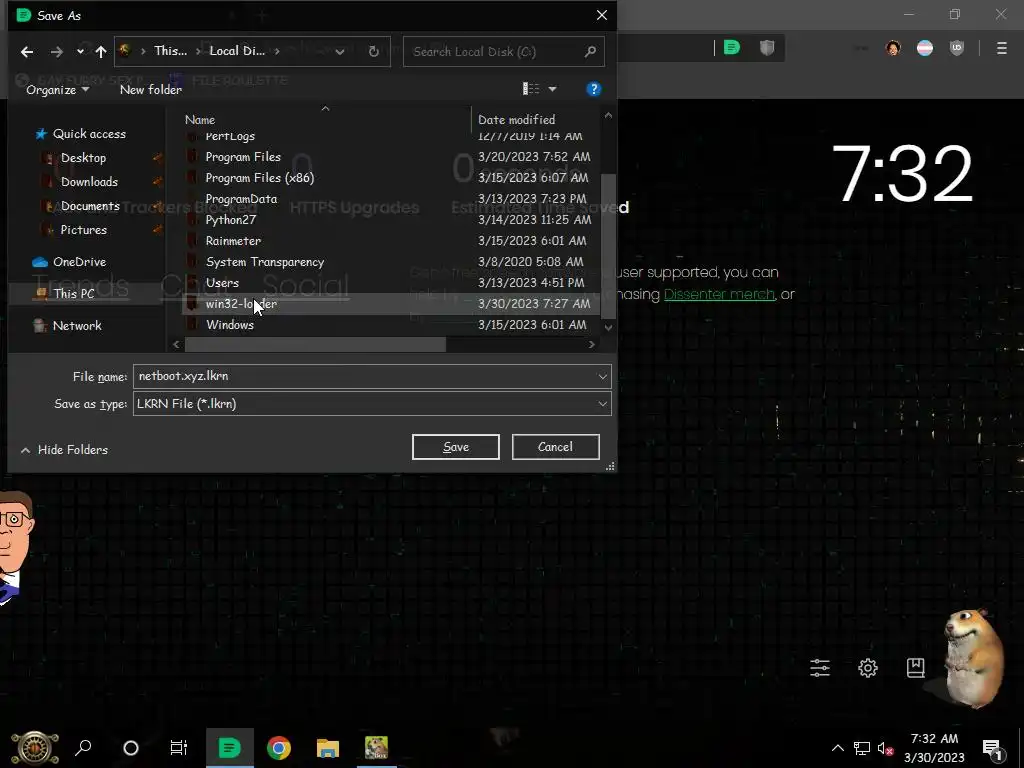This screenshot has width=1024, height=768.
Task: Click scroll right arrow of file list
Action: (592, 344)
